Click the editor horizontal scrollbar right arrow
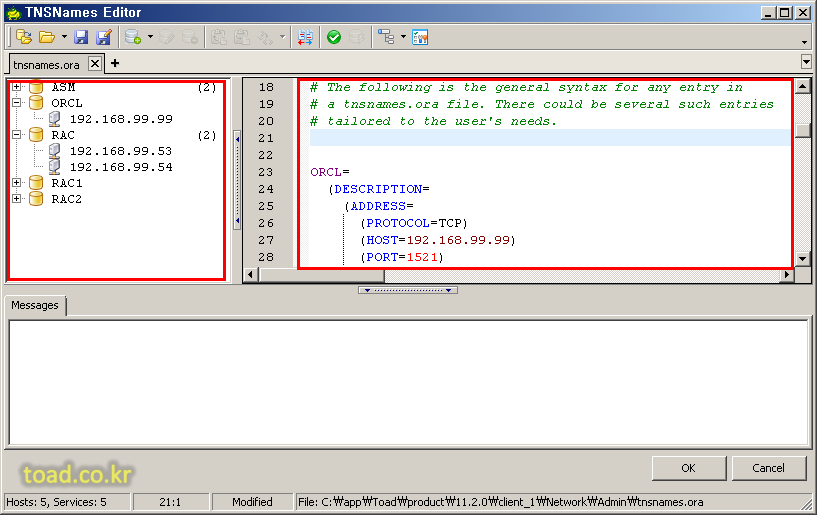Screen dimensions: 817x515 pyautogui.click(x=786, y=274)
